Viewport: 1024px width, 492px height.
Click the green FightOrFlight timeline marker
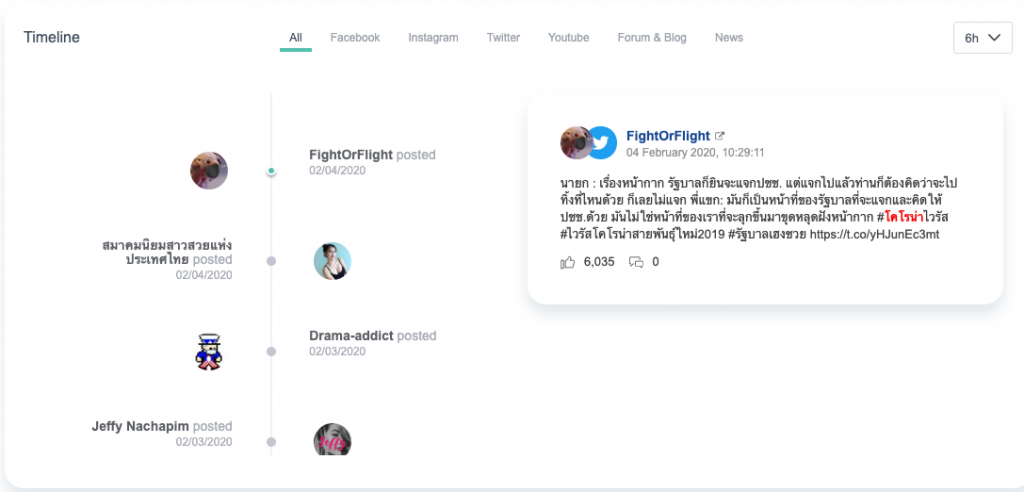tap(271, 171)
